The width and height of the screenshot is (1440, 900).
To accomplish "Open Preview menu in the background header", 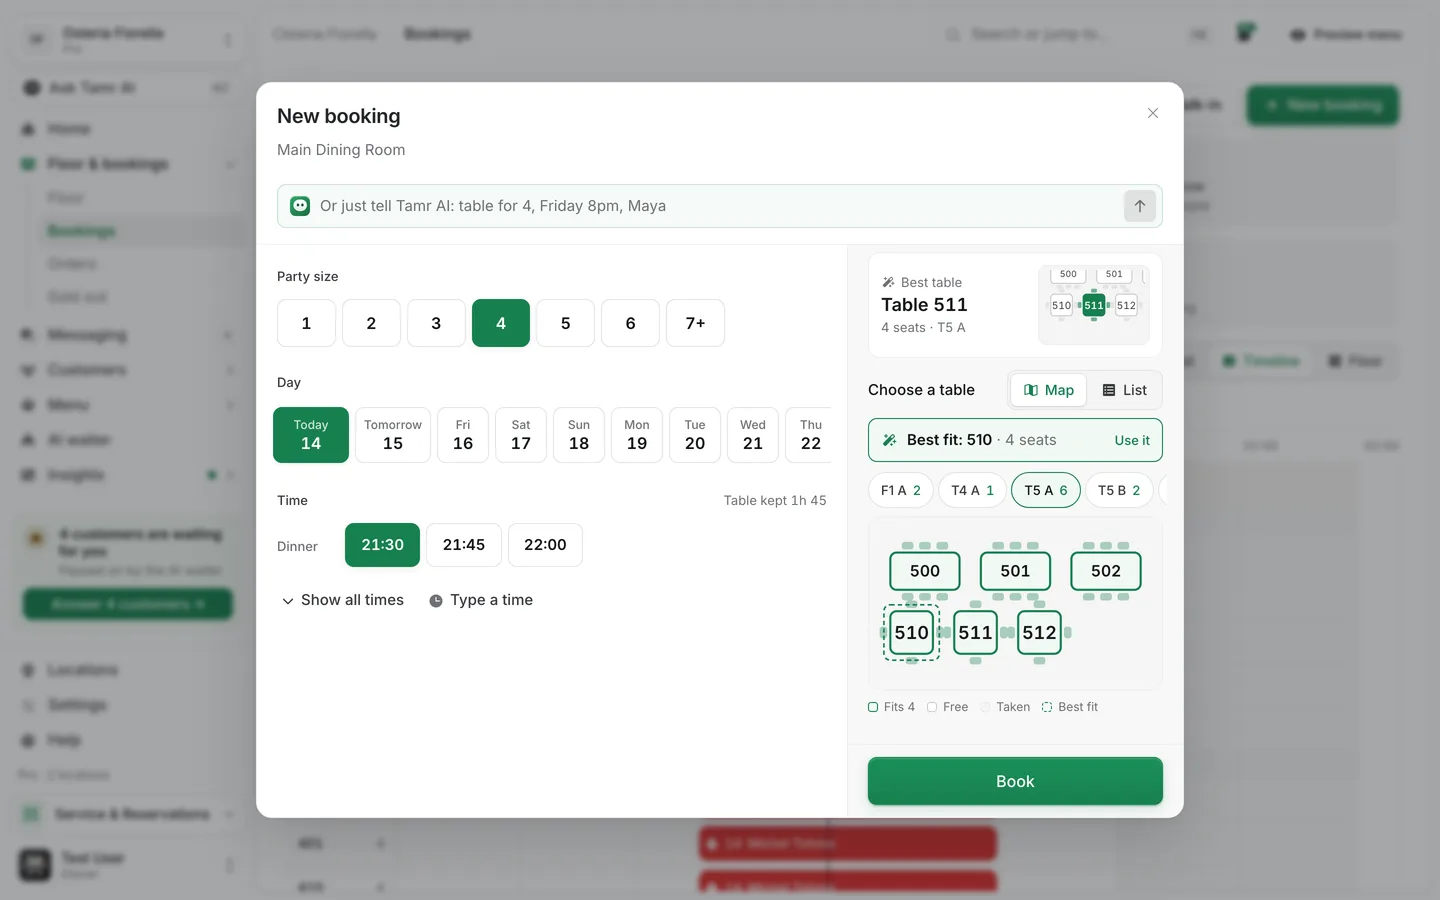I will pos(1346,34).
